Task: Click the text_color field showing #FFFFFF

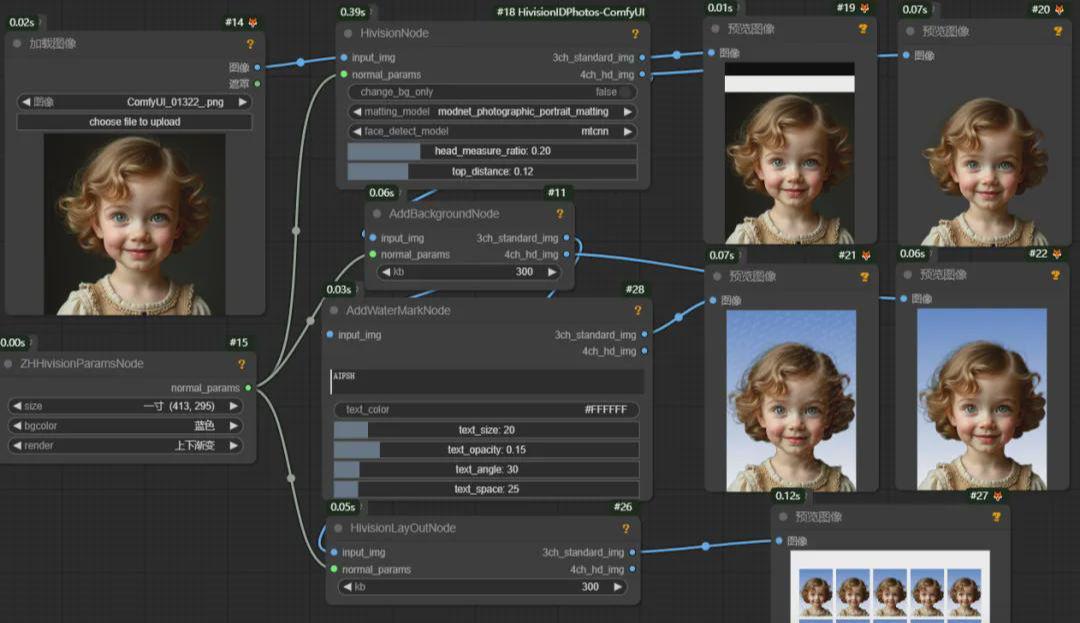Action: 486,410
